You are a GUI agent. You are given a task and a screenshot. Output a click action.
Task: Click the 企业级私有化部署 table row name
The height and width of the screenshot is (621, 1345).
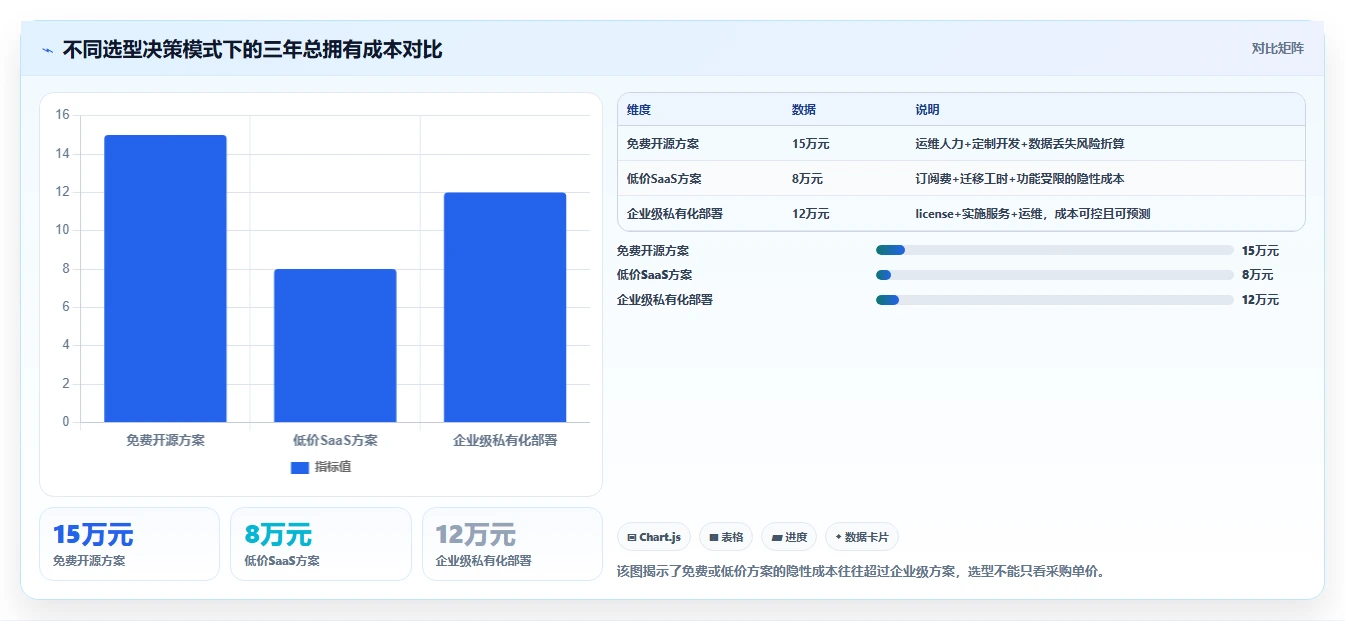[675, 214]
